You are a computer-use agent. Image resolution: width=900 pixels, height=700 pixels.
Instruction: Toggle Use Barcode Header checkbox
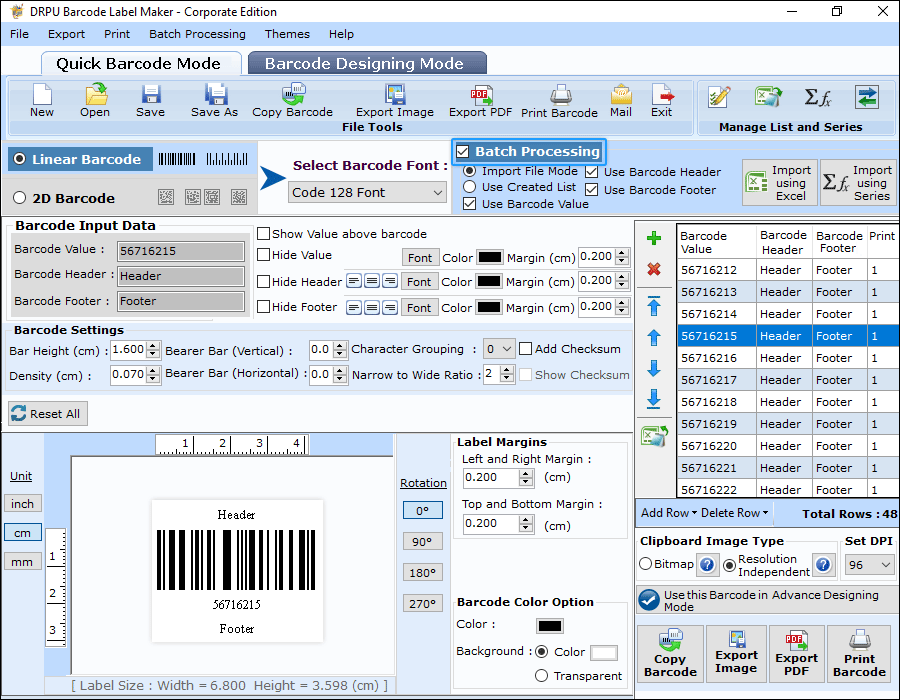[x=592, y=172]
